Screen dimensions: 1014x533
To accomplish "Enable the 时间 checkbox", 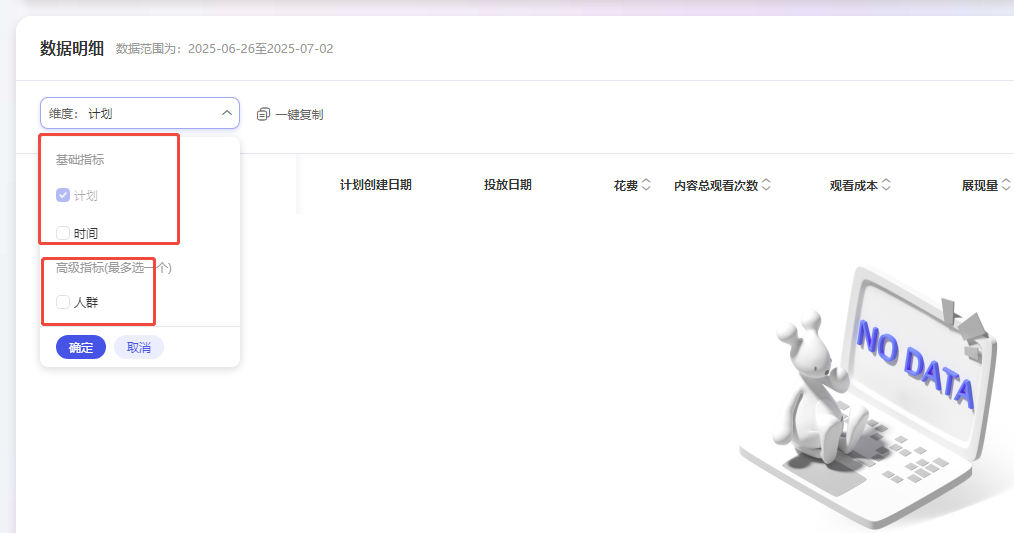I will pyautogui.click(x=63, y=233).
